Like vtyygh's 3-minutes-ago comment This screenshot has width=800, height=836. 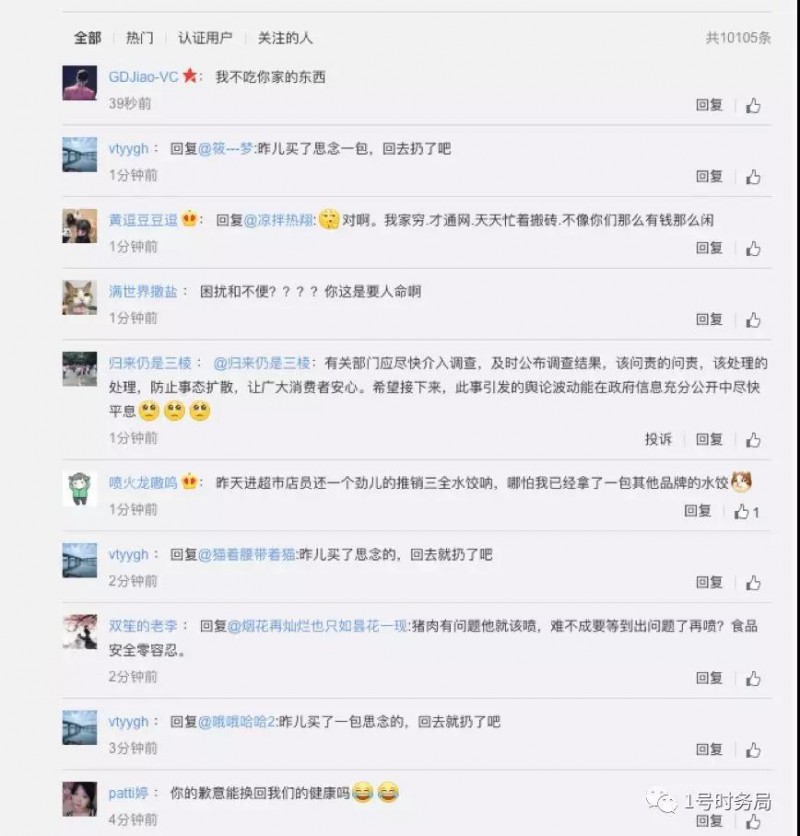(753, 750)
